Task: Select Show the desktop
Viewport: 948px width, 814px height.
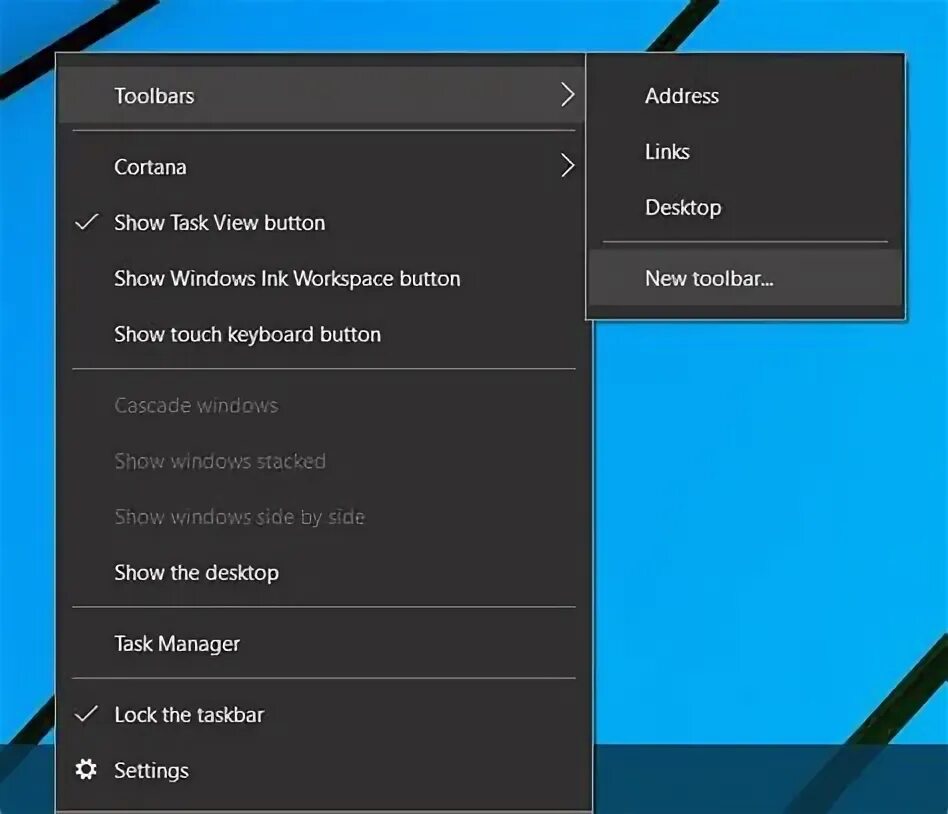Action: [x=323, y=572]
